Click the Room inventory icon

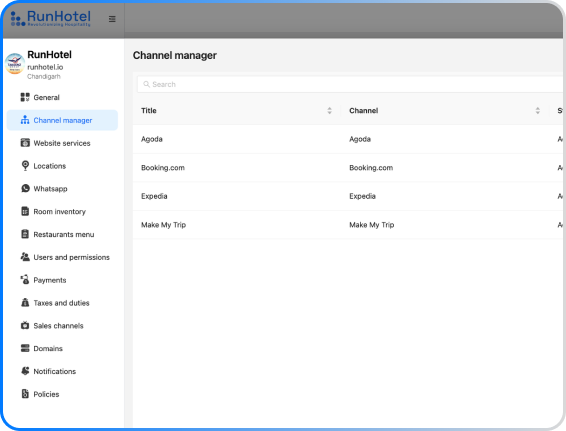click(x=25, y=211)
